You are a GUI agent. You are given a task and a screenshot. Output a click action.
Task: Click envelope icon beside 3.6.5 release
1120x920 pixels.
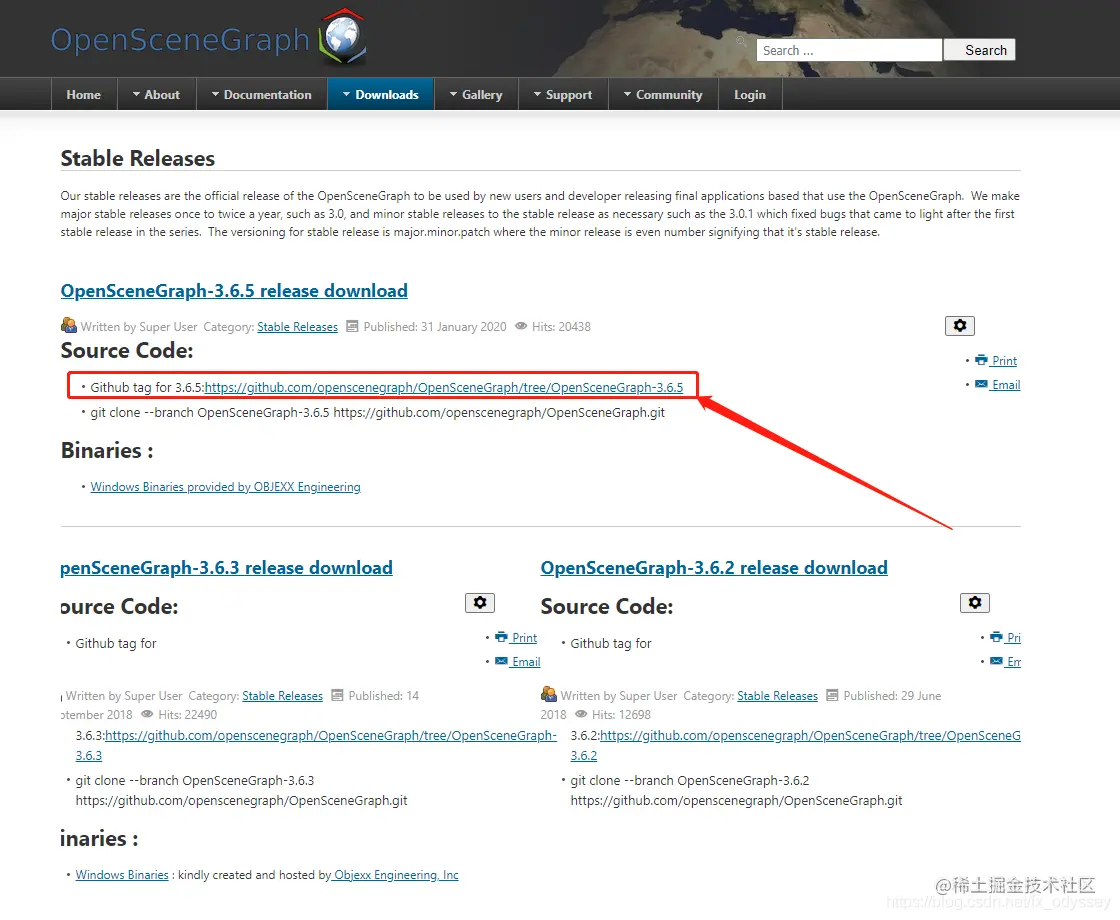(x=981, y=384)
